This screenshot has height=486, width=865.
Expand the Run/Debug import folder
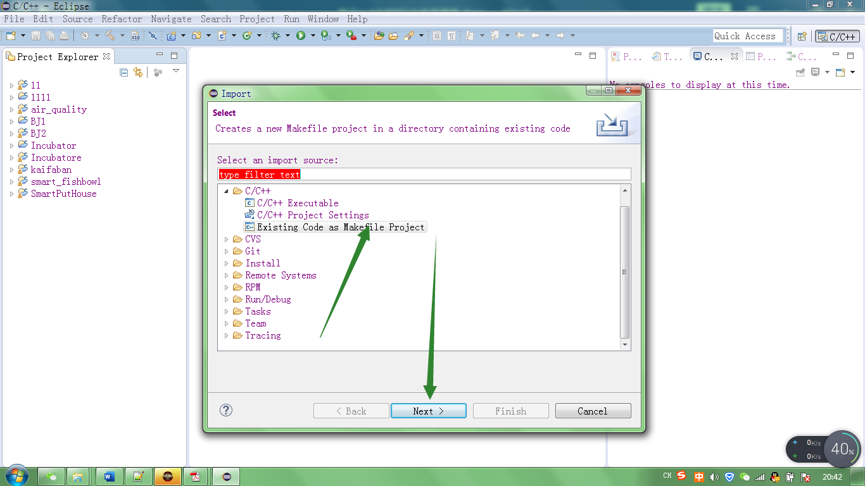pyautogui.click(x=226, y=300)
